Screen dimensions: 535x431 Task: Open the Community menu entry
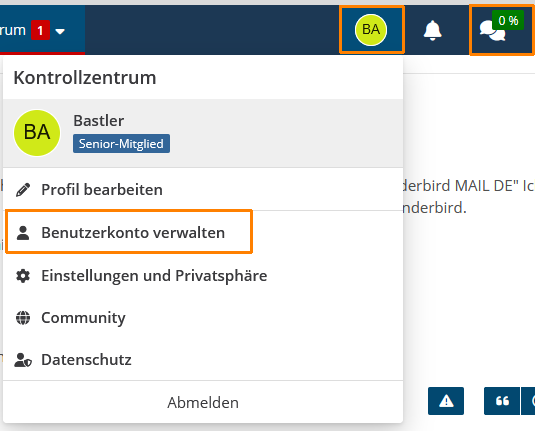[x=203, y=318]
